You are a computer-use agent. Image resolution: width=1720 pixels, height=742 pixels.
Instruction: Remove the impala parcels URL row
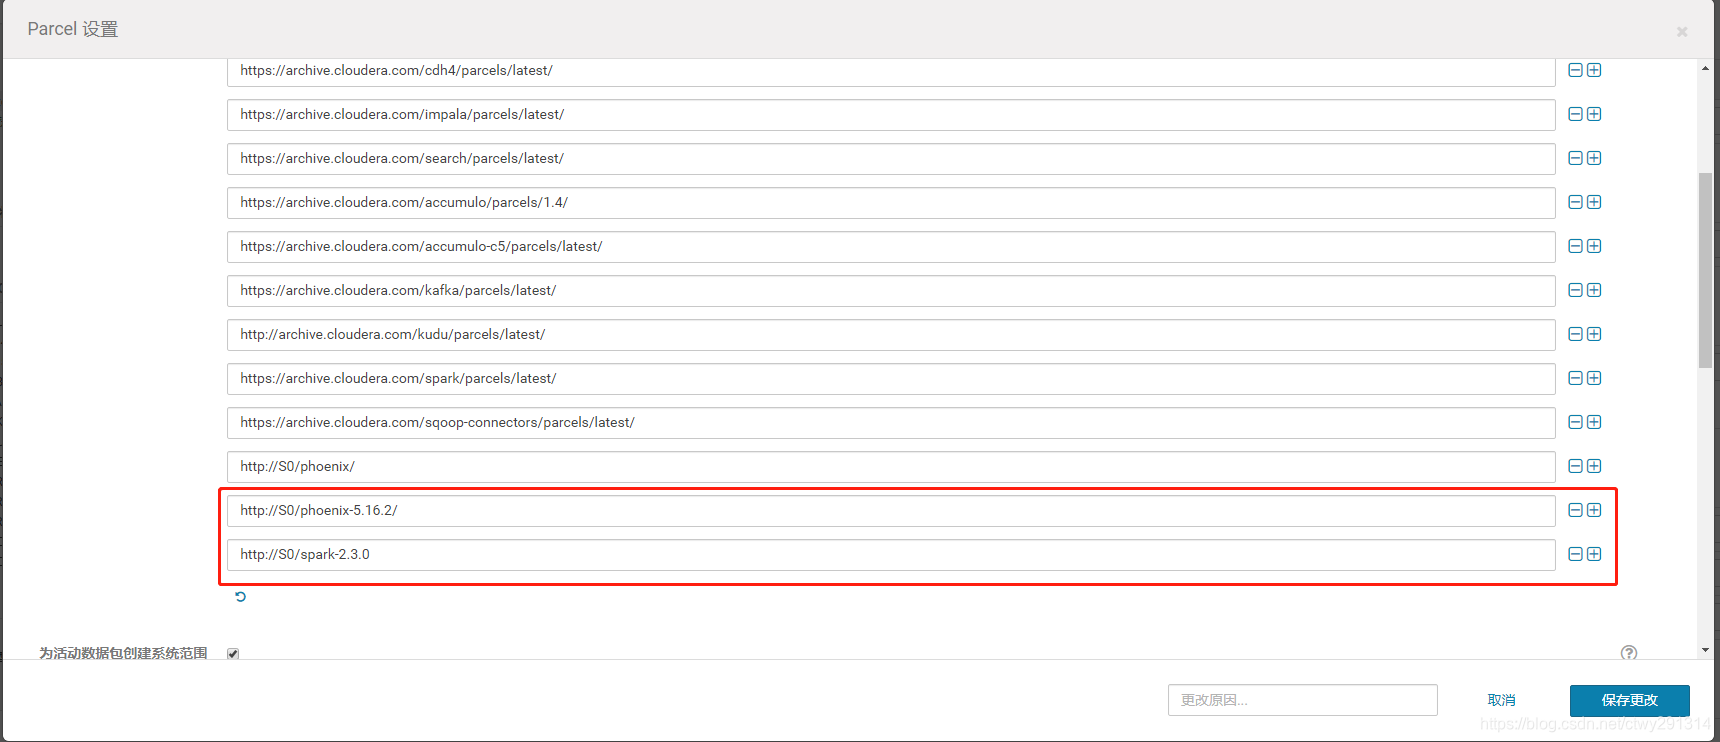coord(1575,114)
